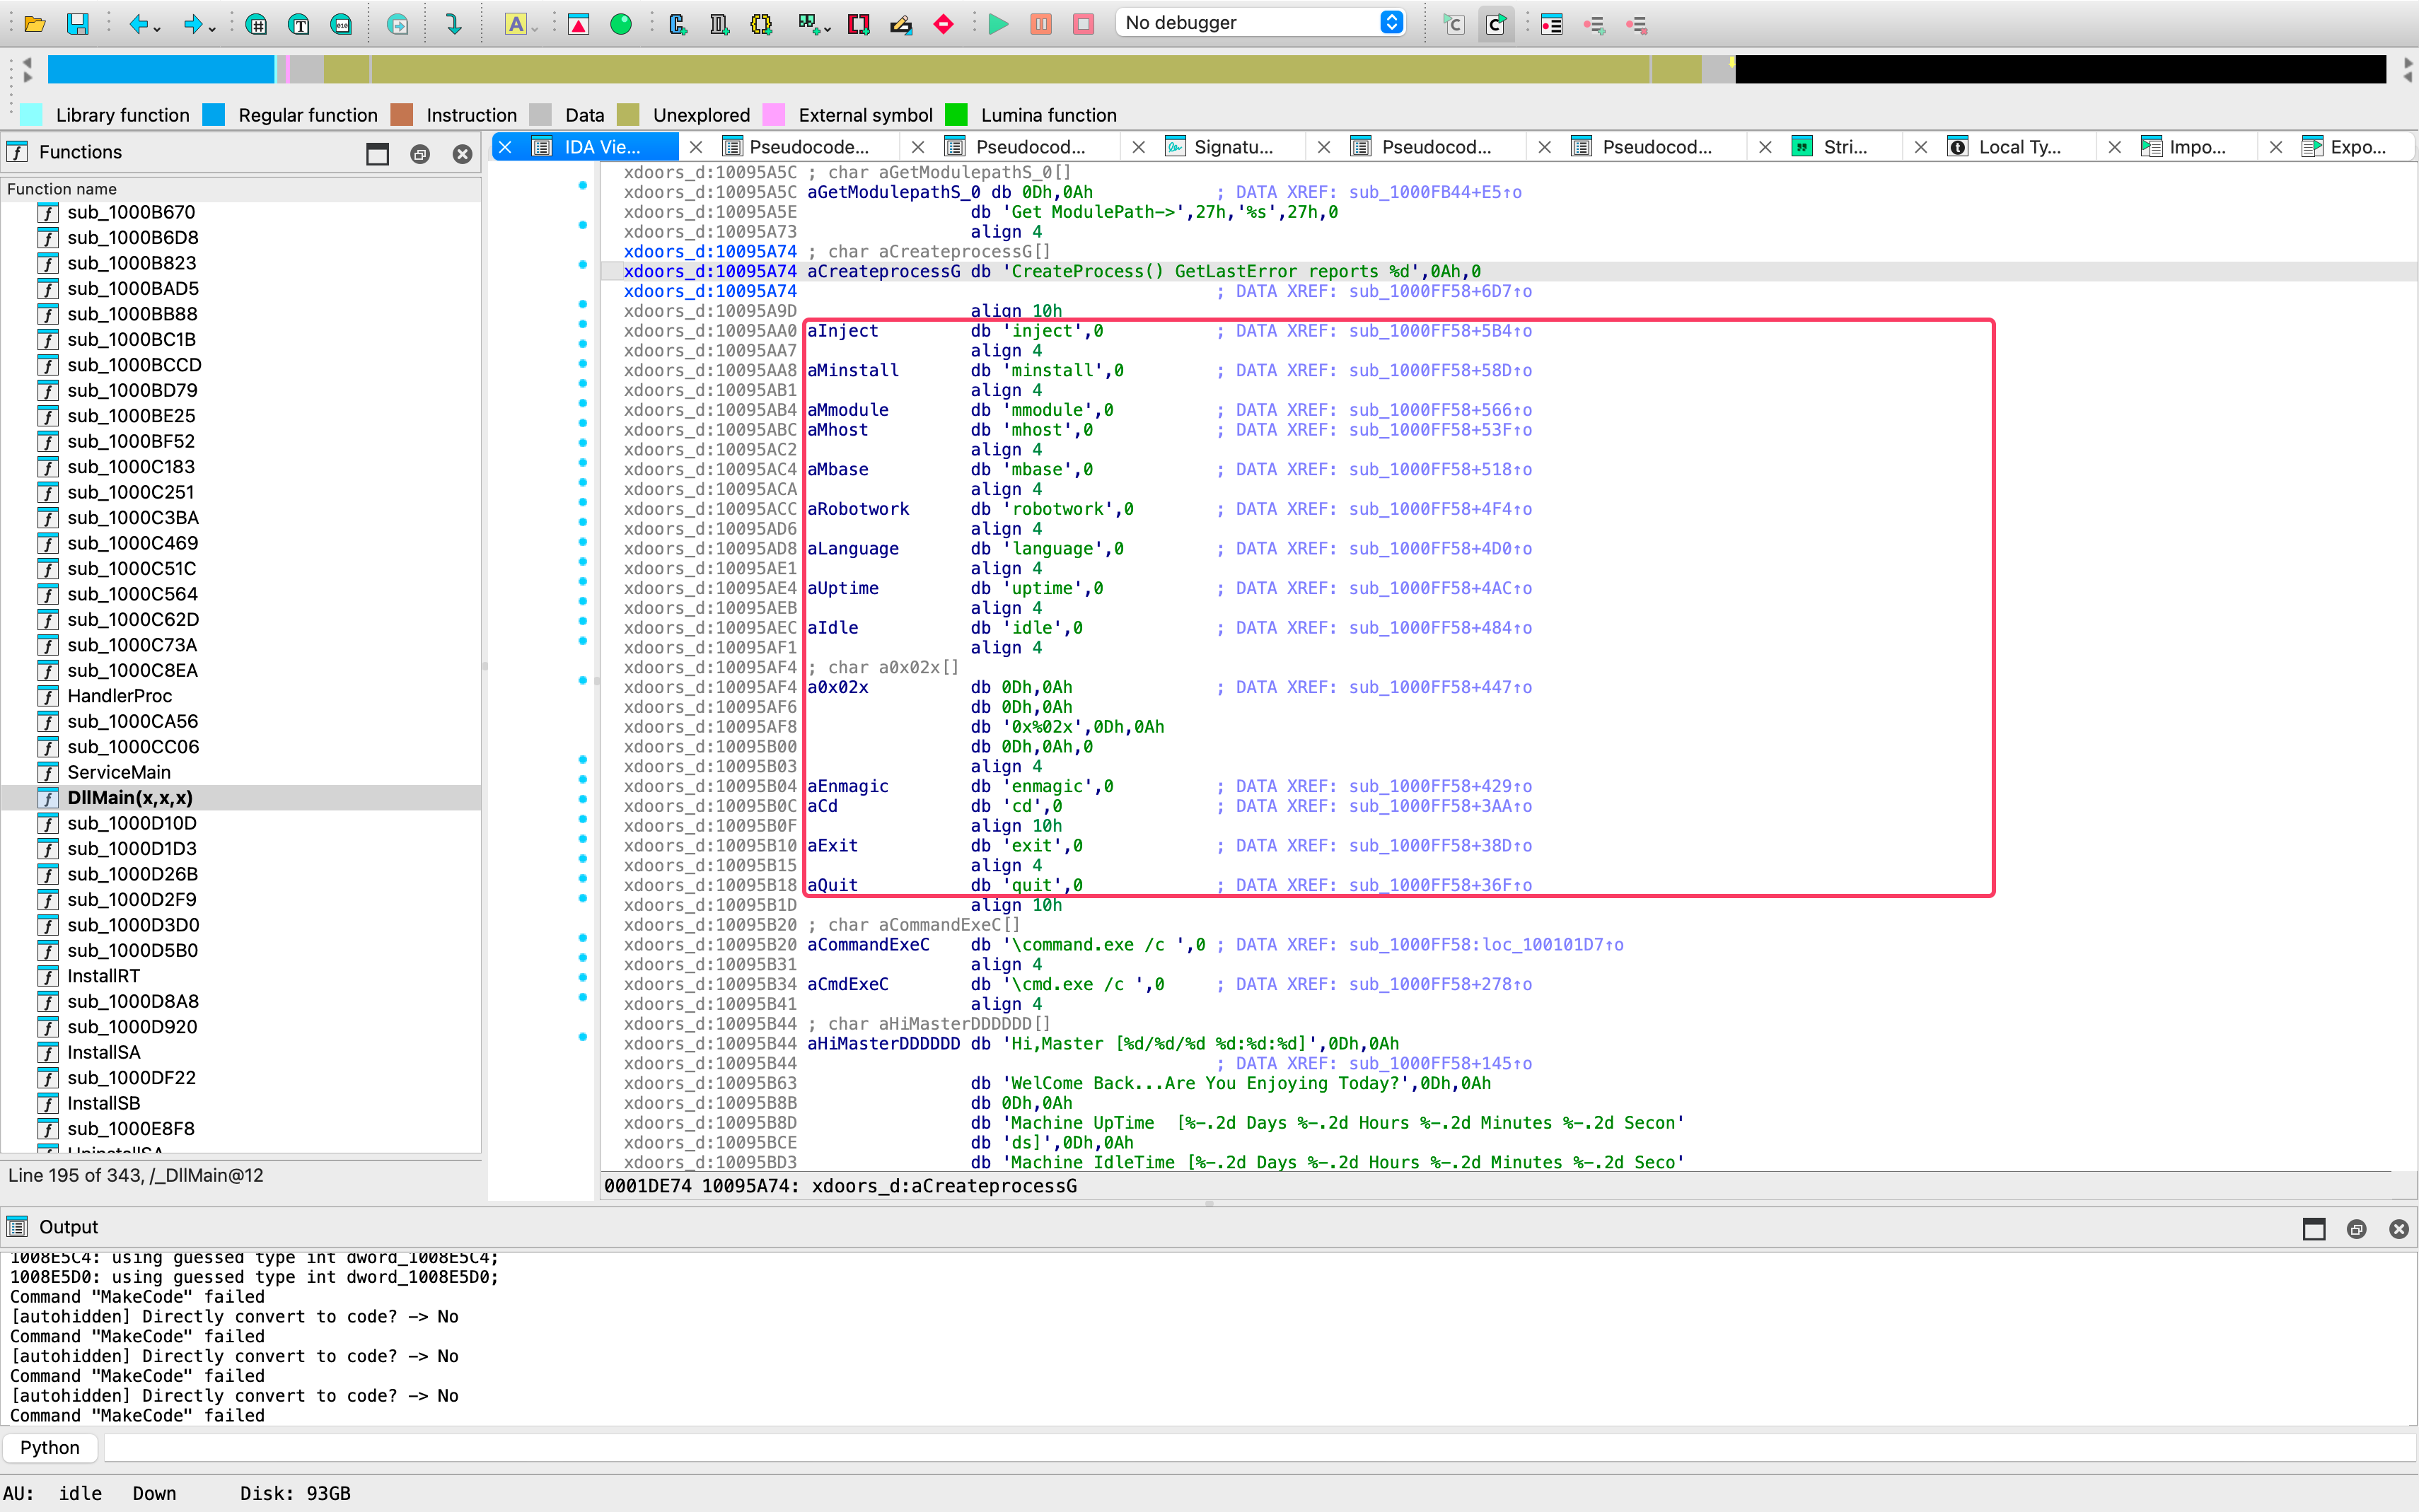Click the 'Function name' column header
The height and width of the screenshot is (1512, 2419).
pos(240,189)
